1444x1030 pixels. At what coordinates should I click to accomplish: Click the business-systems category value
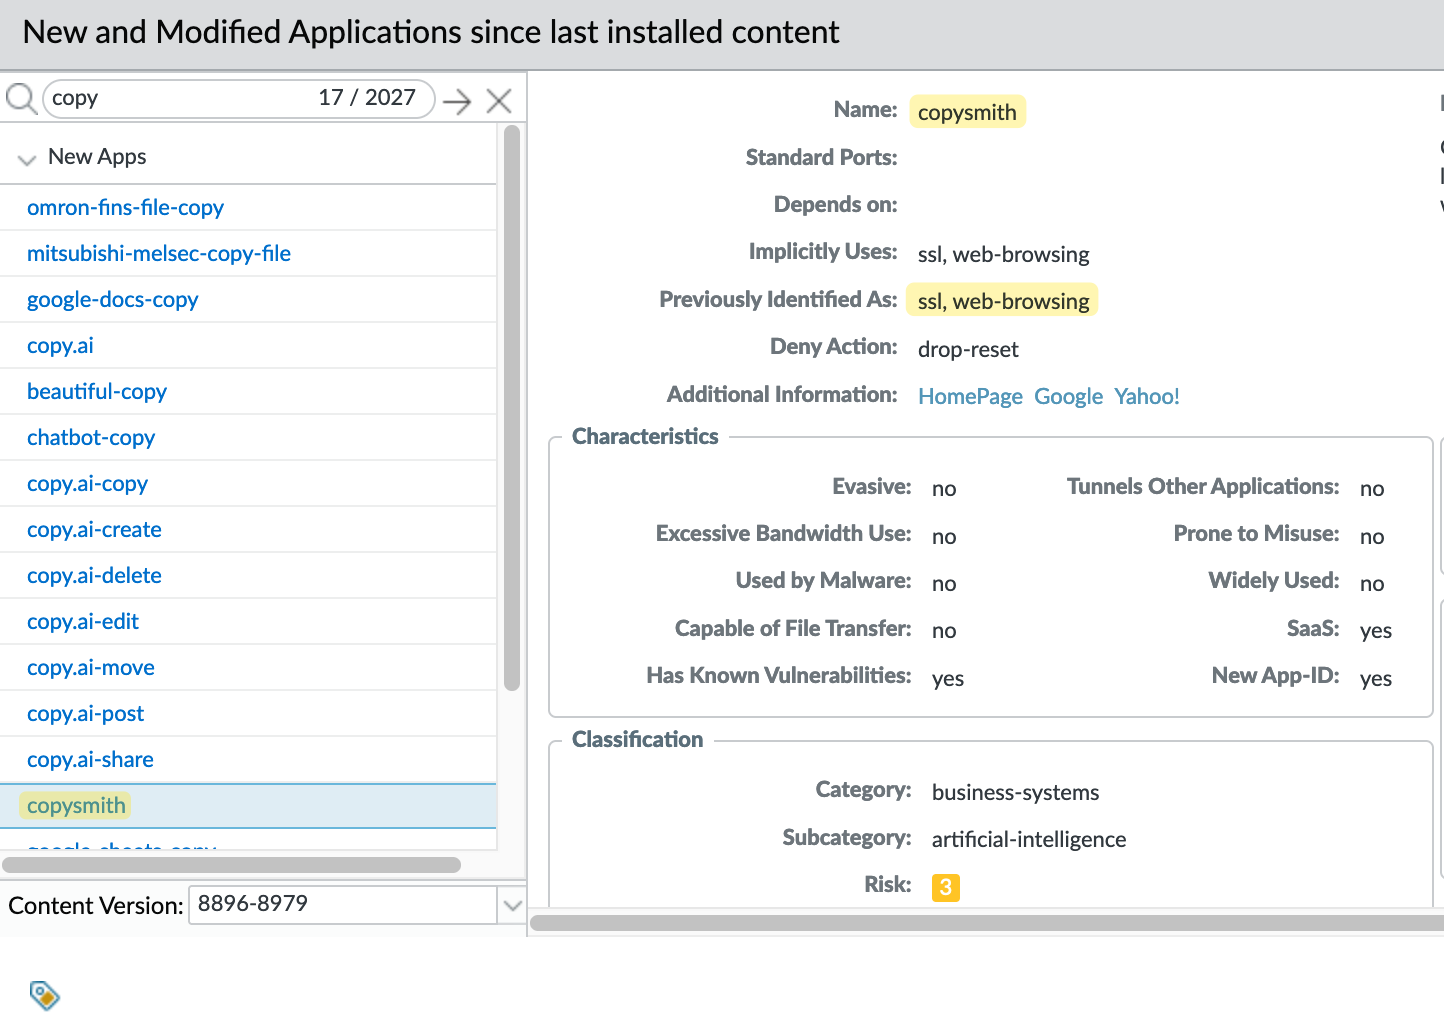click(x=1015, y=792)
